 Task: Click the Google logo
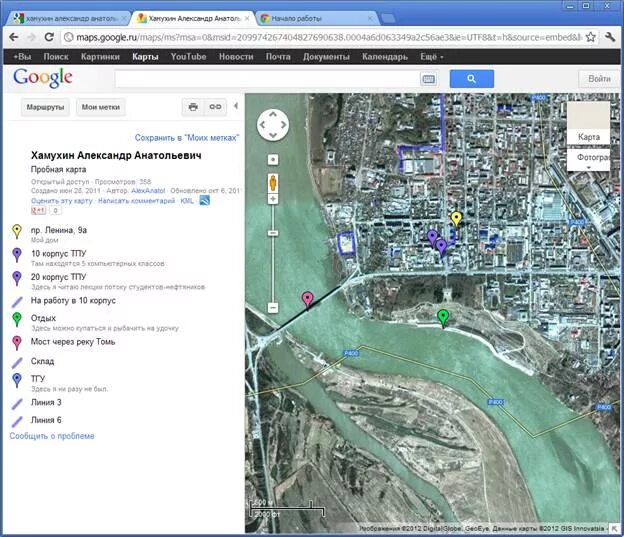pos(43,78)
